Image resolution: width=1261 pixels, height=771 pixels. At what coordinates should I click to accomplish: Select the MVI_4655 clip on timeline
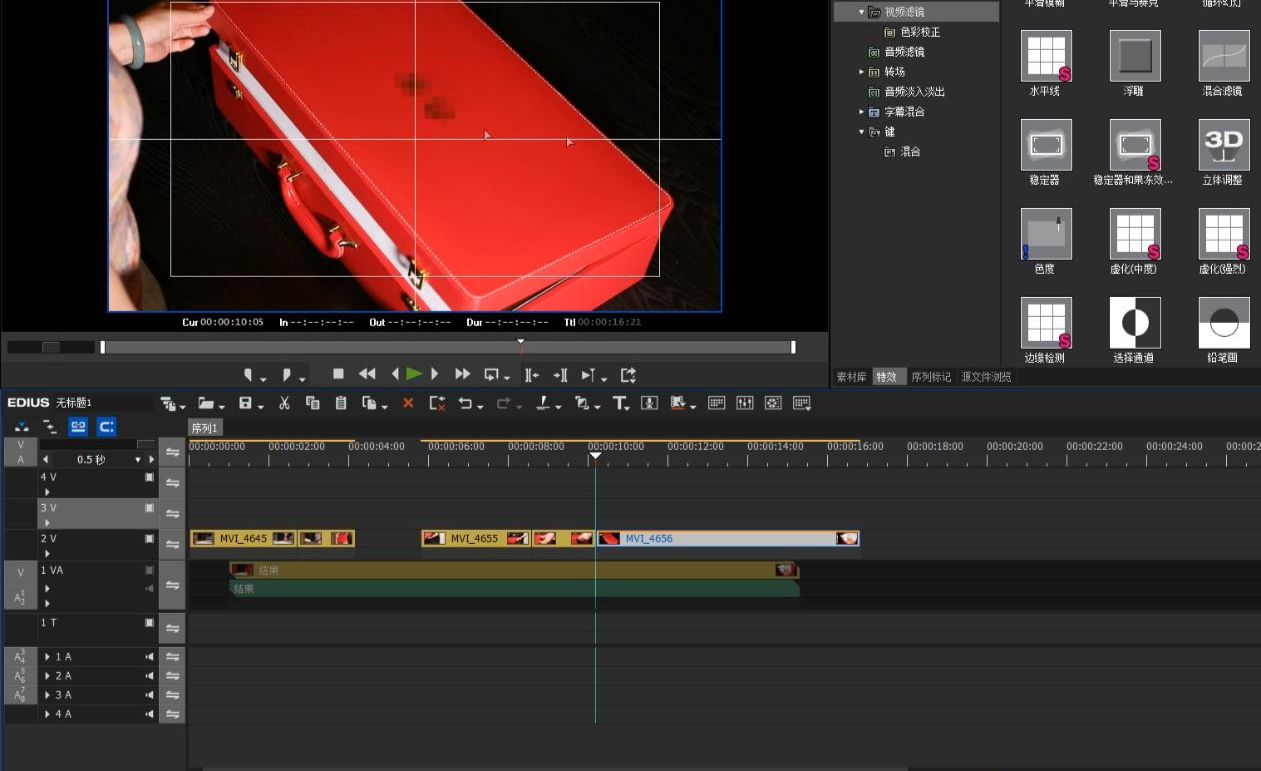click(x=474, y=538)
